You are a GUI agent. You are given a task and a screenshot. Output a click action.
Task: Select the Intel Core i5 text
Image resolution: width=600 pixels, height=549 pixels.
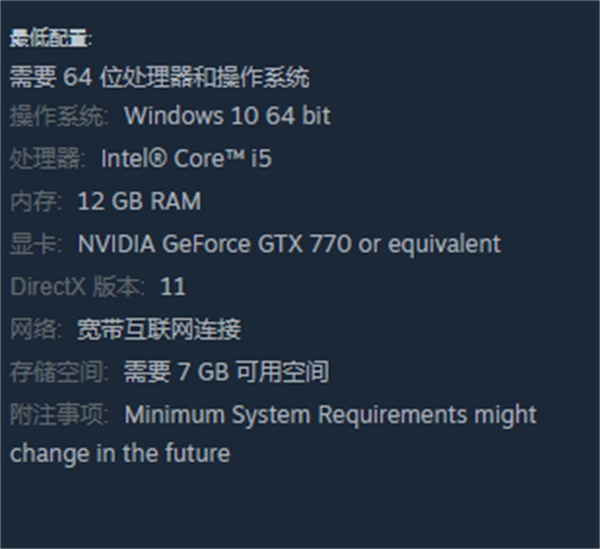pos(186,158)
